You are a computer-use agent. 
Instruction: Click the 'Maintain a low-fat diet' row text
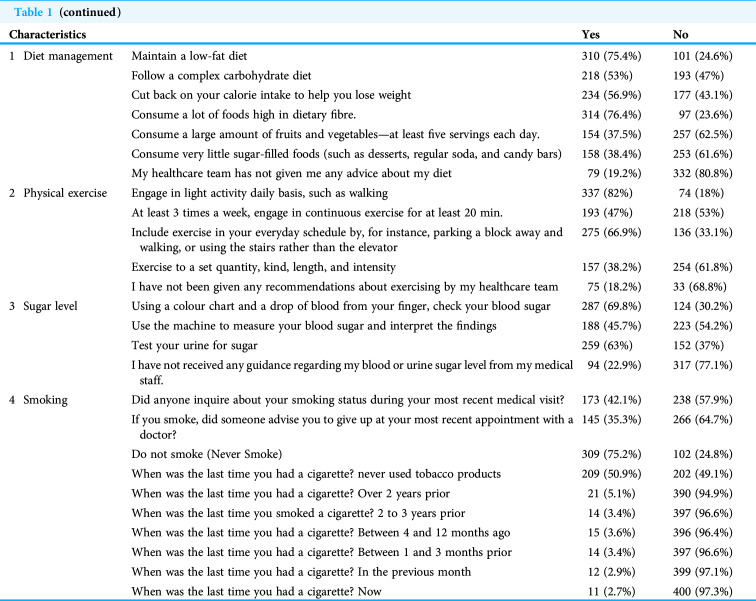click(x=189, y=56)
